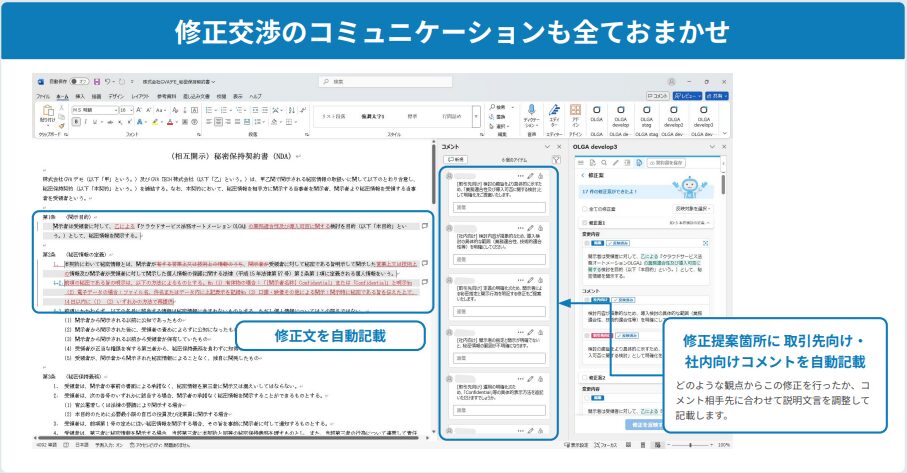
Task: Click the search magnifier in OLGA toolbar
Action: tap(604, 163)
